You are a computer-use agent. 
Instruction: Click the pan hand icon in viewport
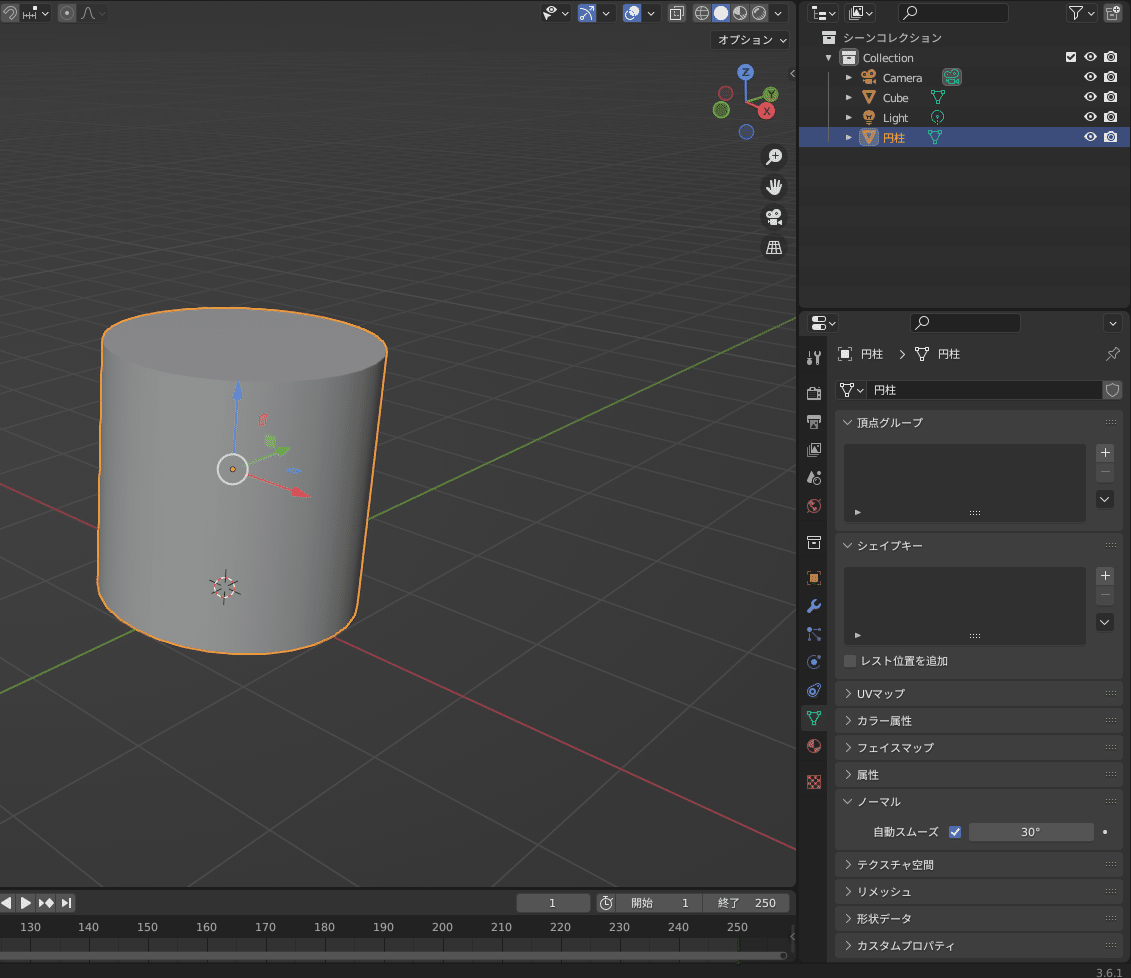coord(773,187)
